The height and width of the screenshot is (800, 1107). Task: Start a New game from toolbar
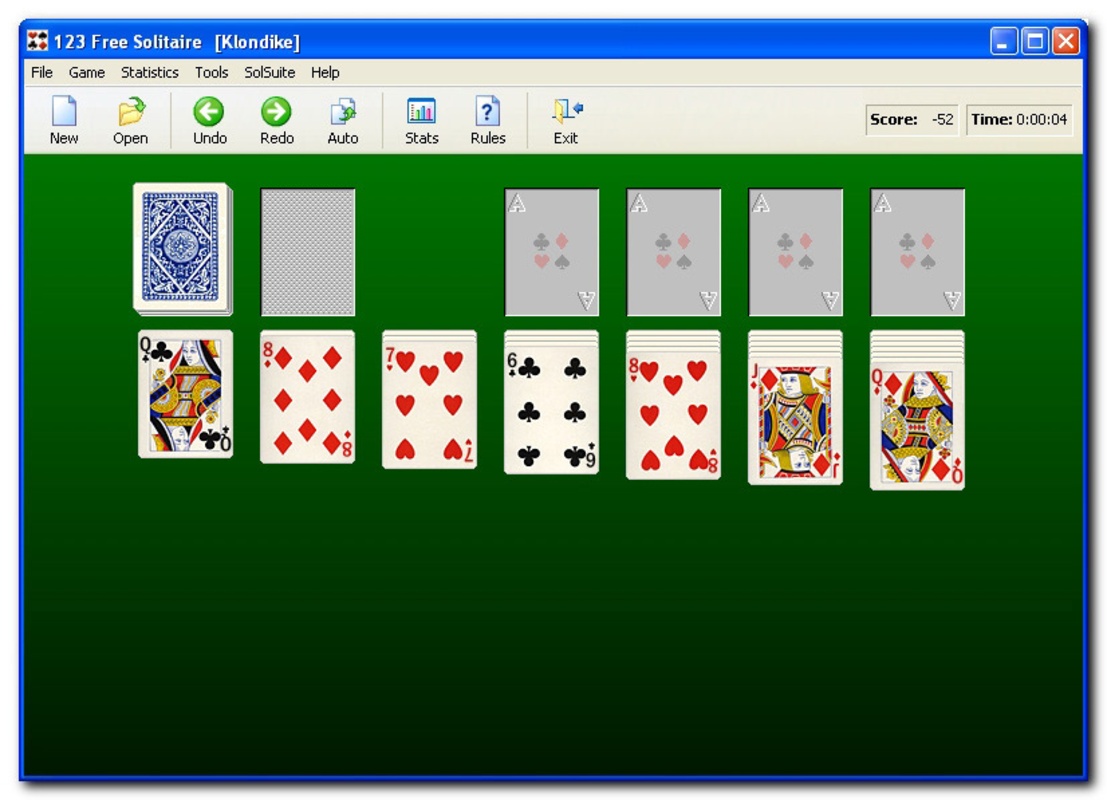pyautogui.click(x=64, y=120)
